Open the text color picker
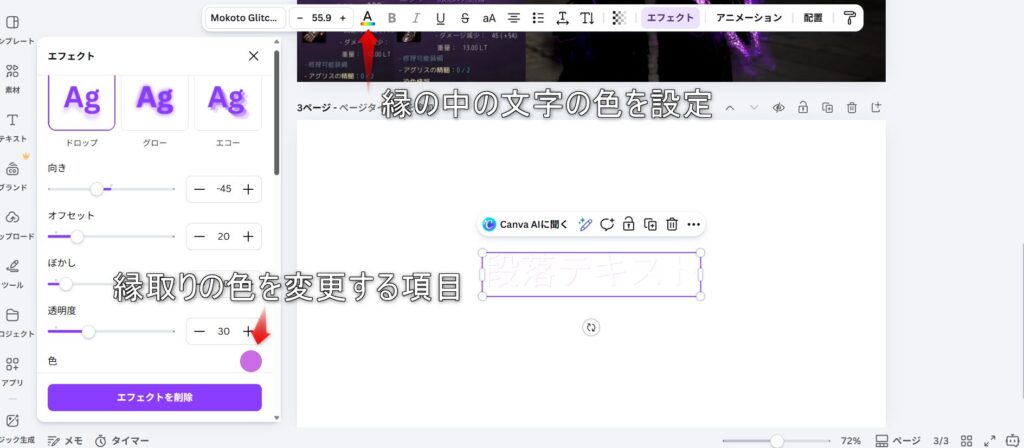Viewport: 1024px width, 448px height. coord(368,18)
